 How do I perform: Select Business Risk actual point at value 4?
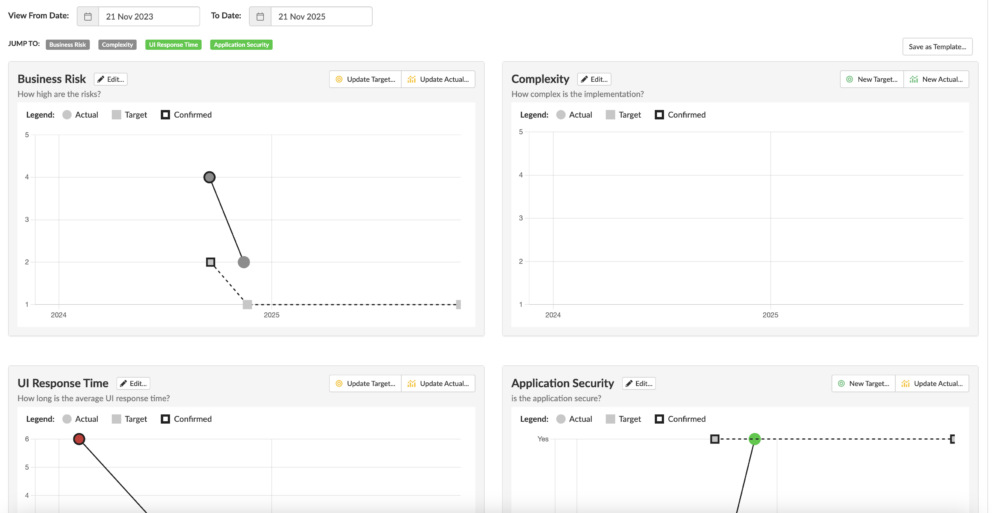tap(209, 177)
